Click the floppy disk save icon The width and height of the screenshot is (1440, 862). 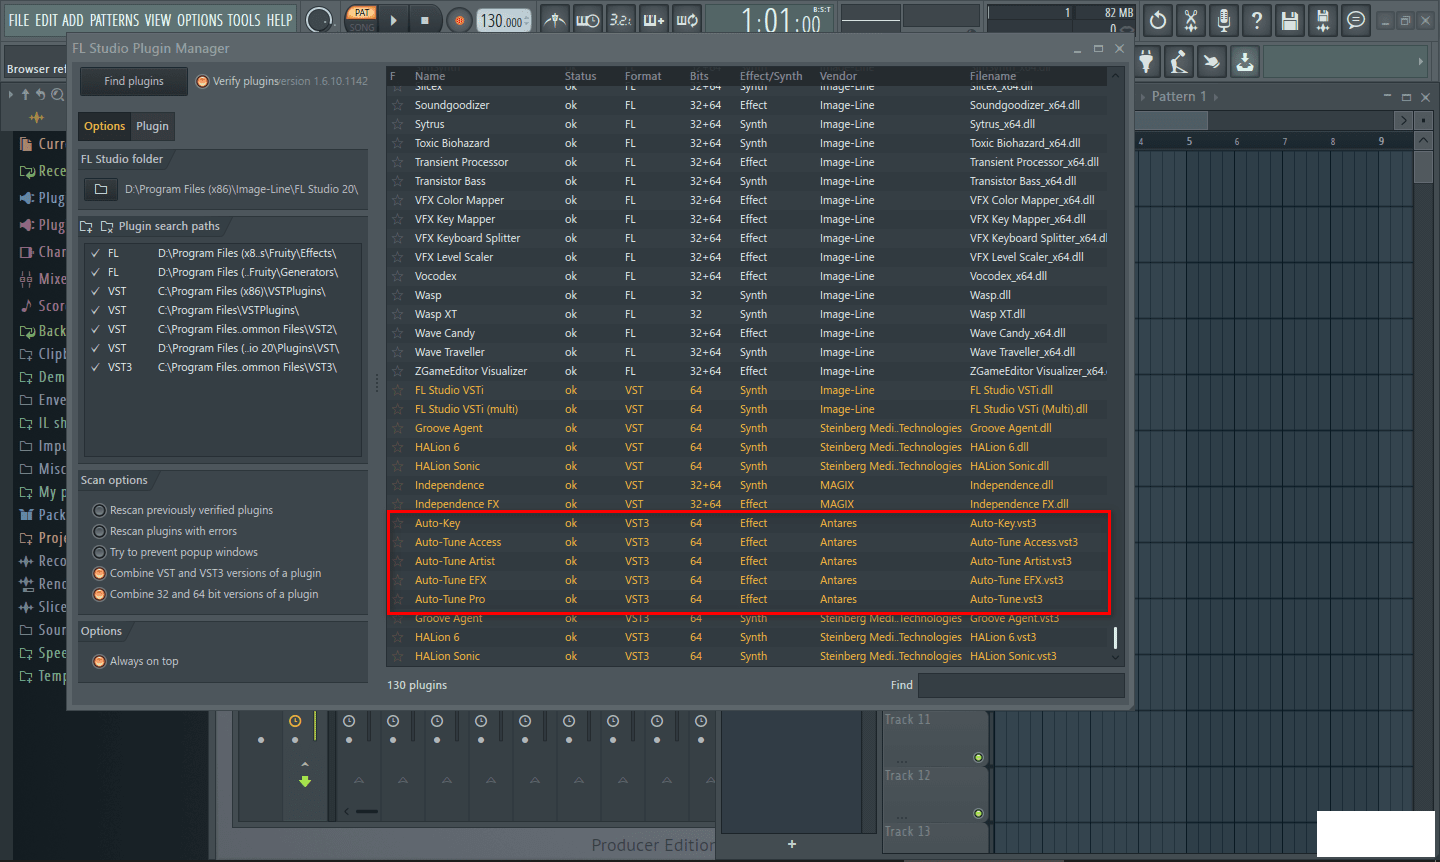[x=1290, y=19]
